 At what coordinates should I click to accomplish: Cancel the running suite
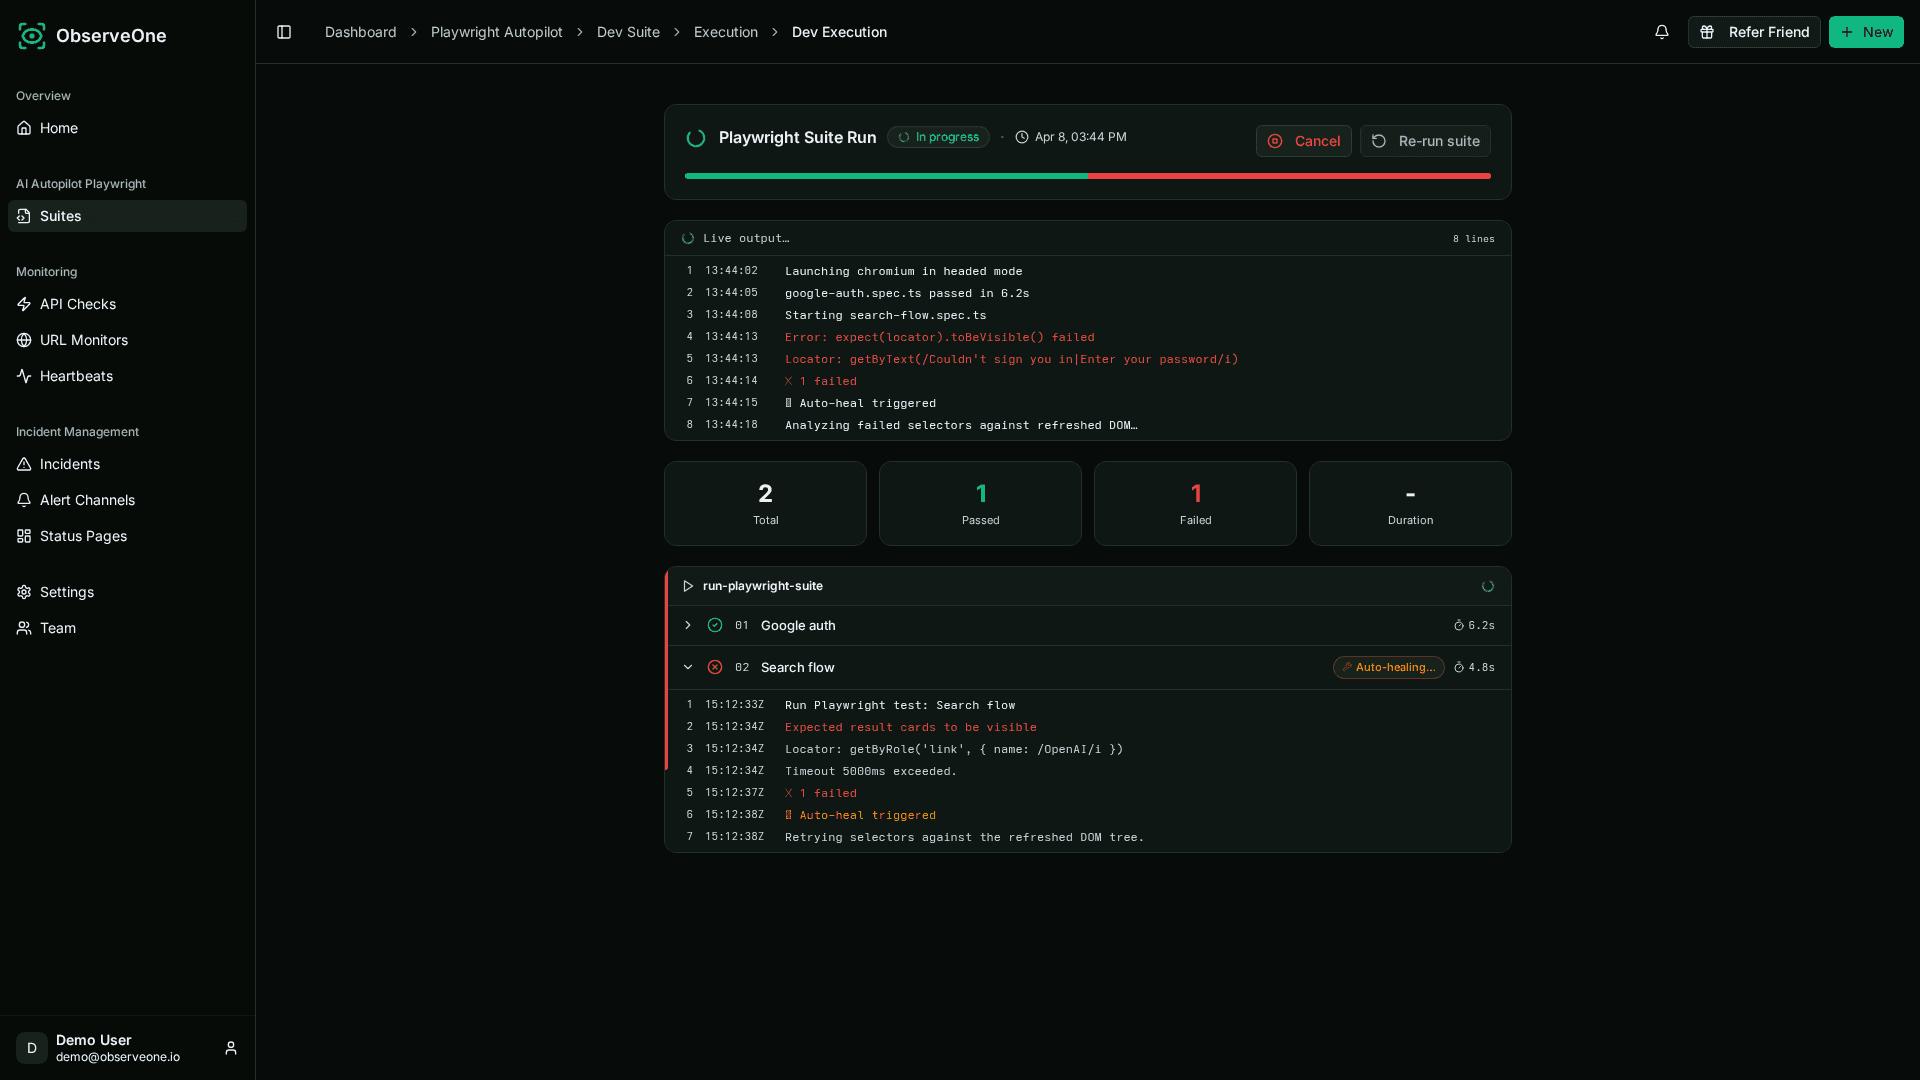1304,141
